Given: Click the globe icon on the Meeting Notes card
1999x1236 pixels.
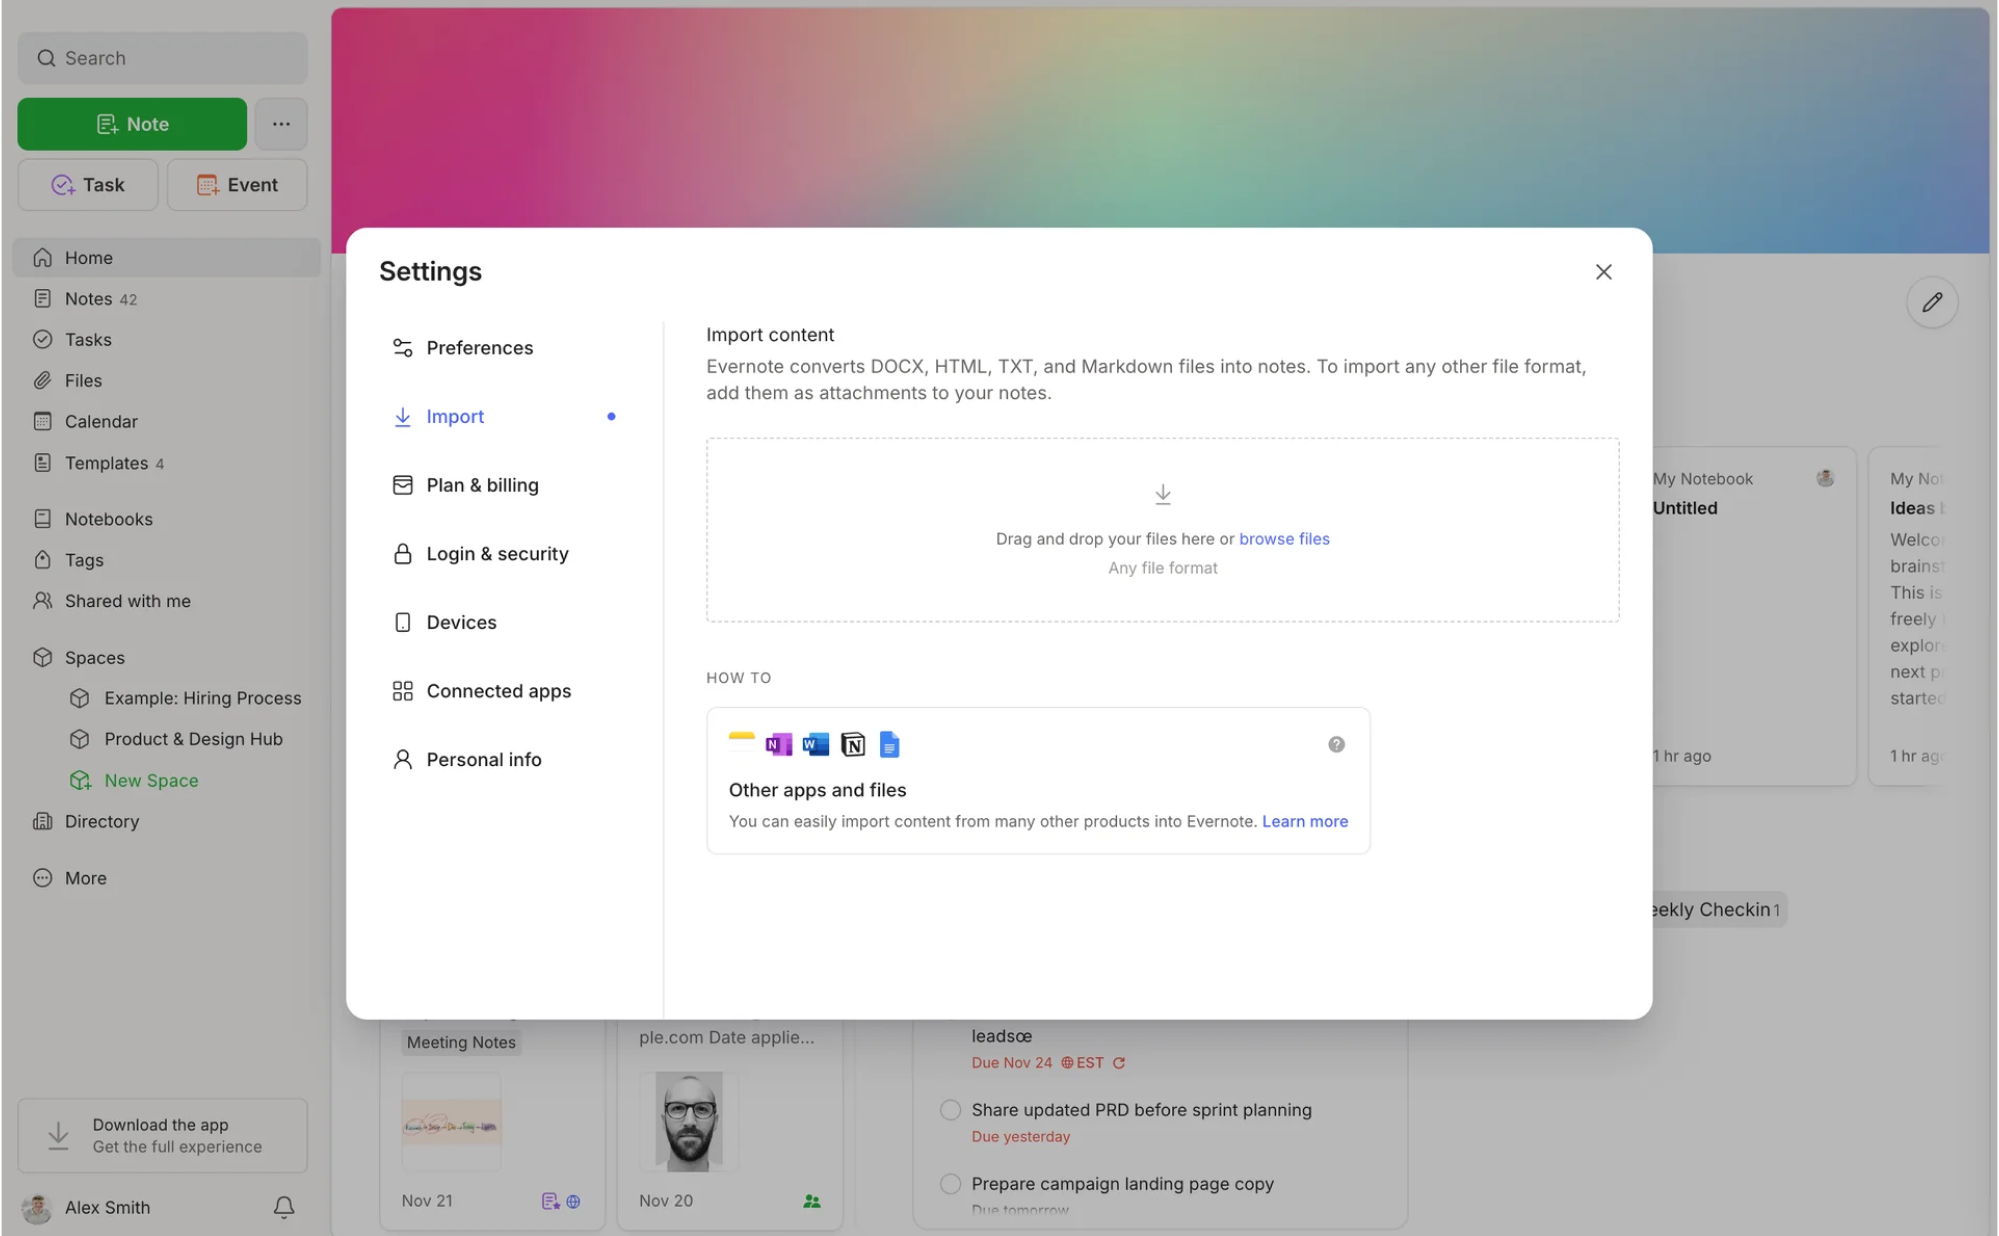Looking at the screenshot, I should pyautogui.click(x=573, y=1201).
